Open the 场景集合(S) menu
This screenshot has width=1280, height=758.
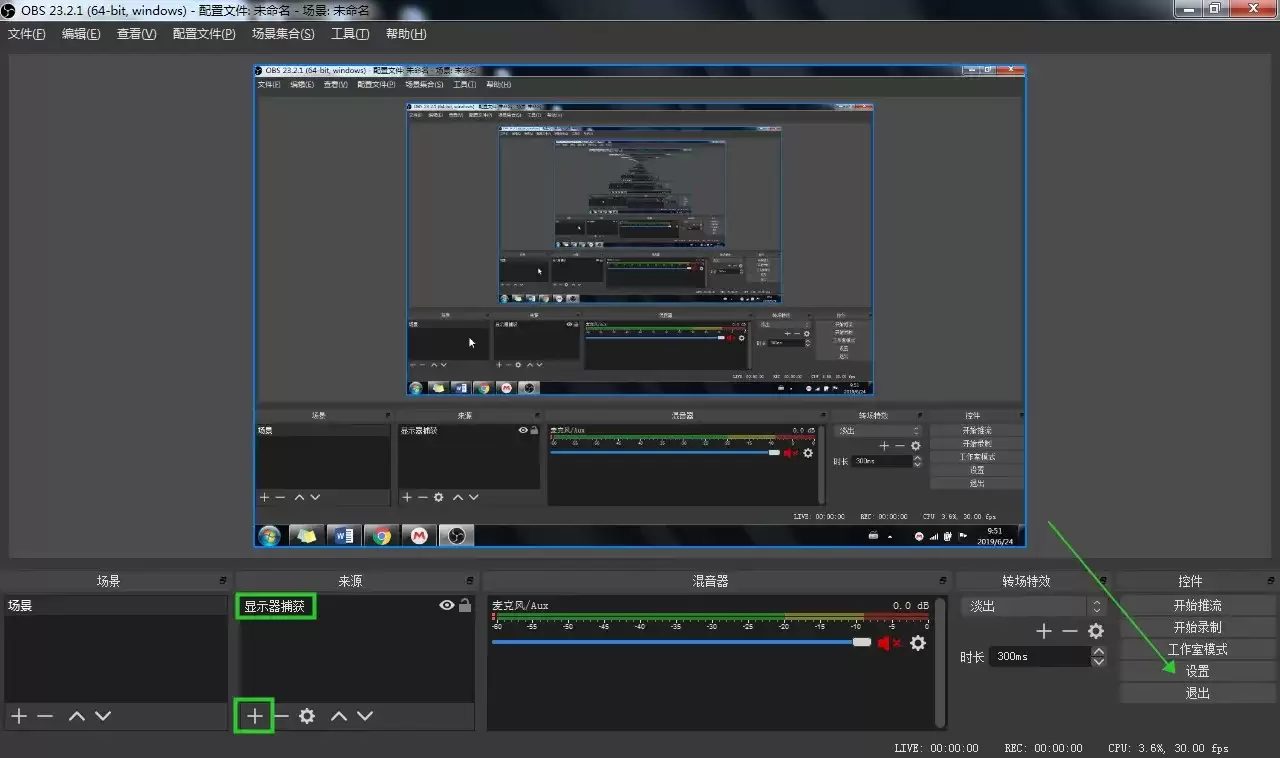(x=283, y=34)
